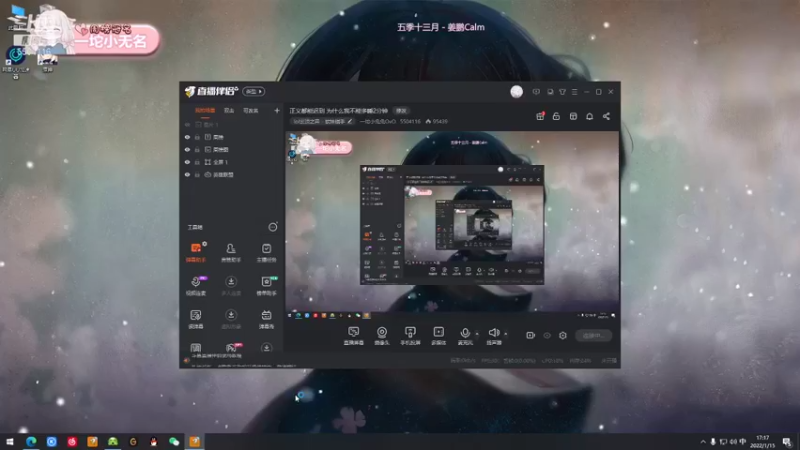Open the skin shirt icon in title bar
The height and width of the screenshot is (450, 800).
pyautogui.click(x=562, y=92)
